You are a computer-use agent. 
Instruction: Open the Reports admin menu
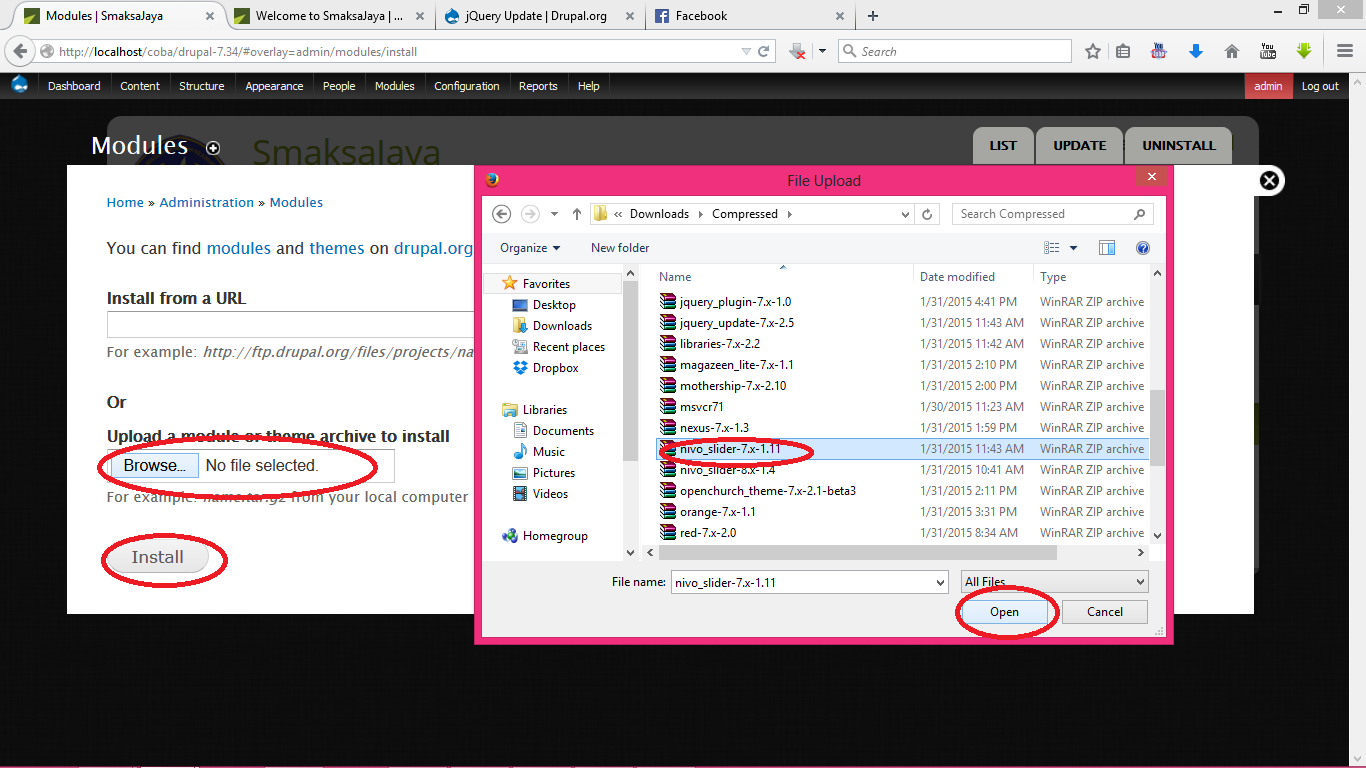coord(538,86)
